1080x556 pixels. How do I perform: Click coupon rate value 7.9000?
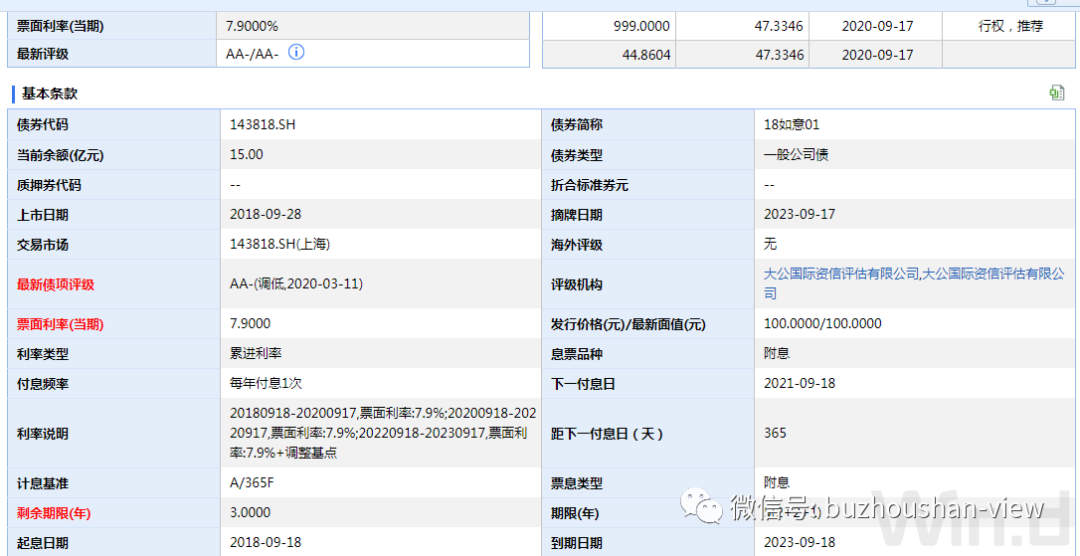pyautogui.click(x=250, y=323)
